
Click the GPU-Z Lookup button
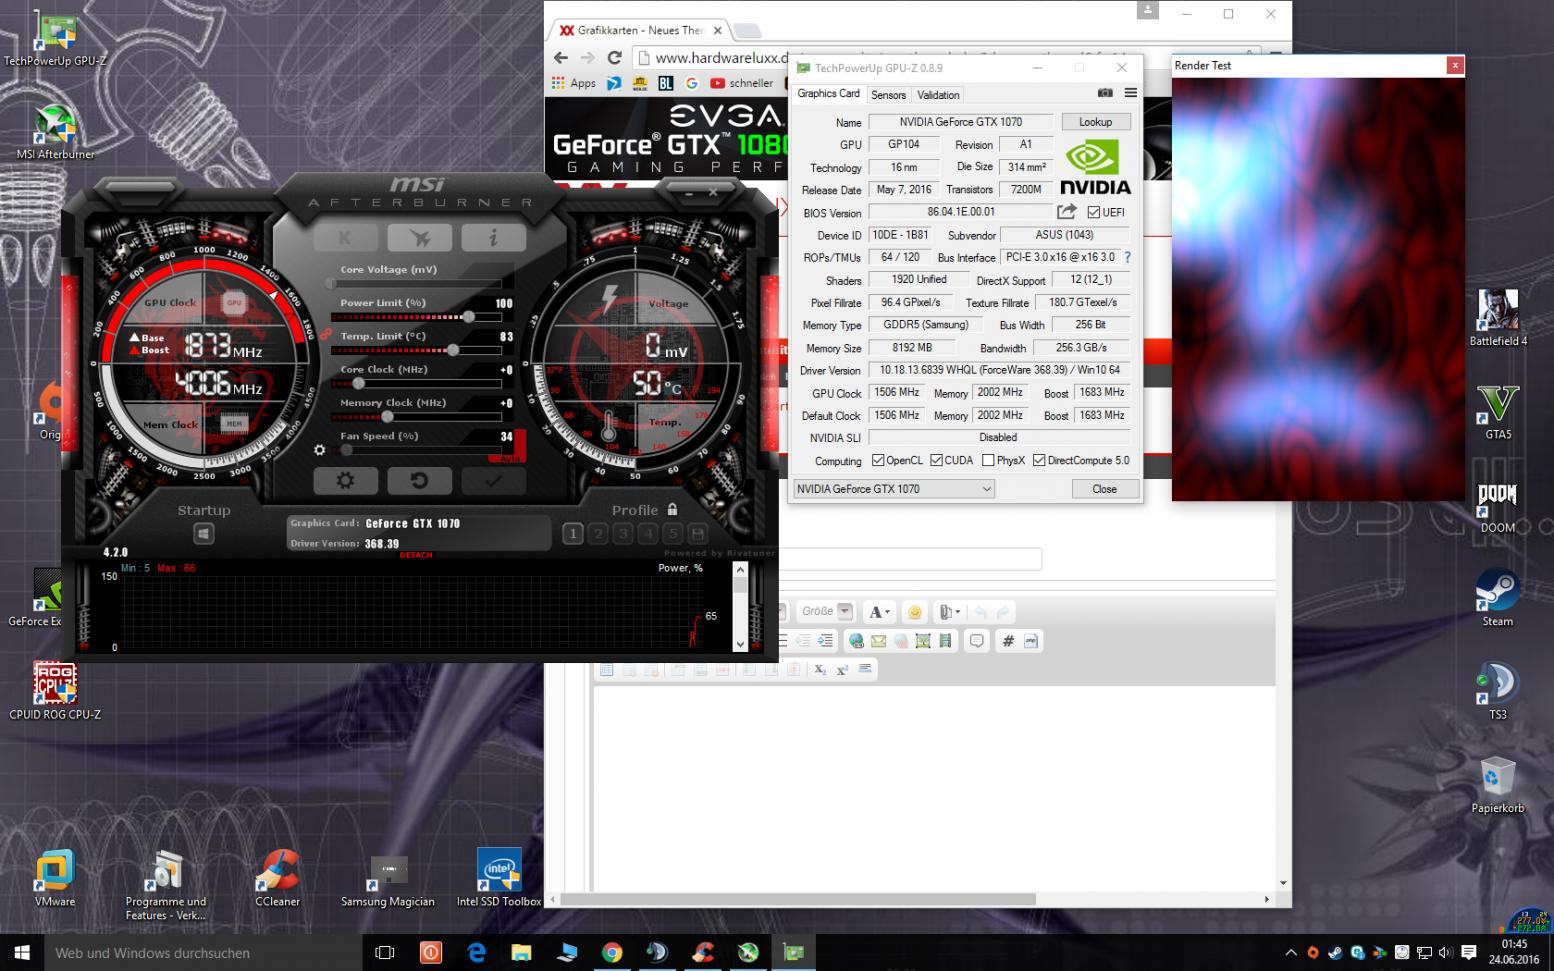pyautogui.click(x=1095, y=122)
